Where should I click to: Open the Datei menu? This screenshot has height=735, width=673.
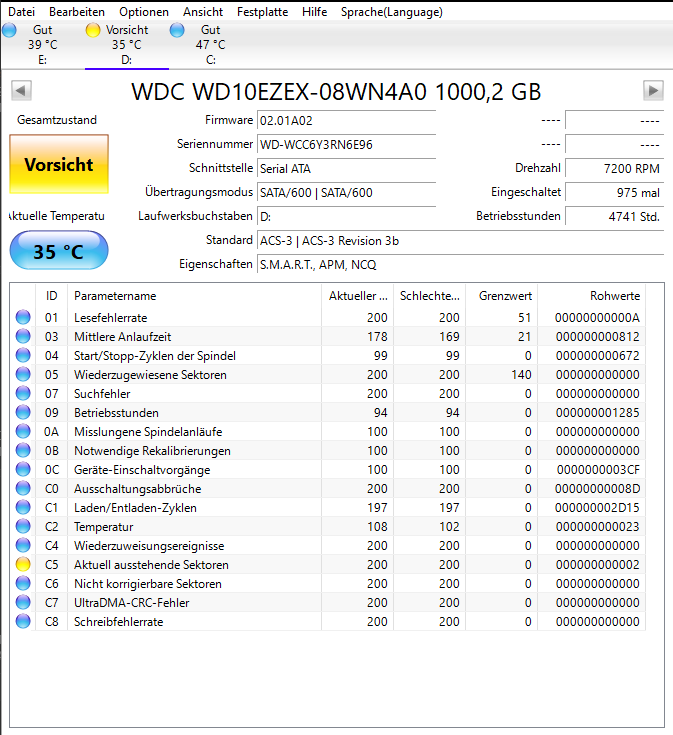22,12
